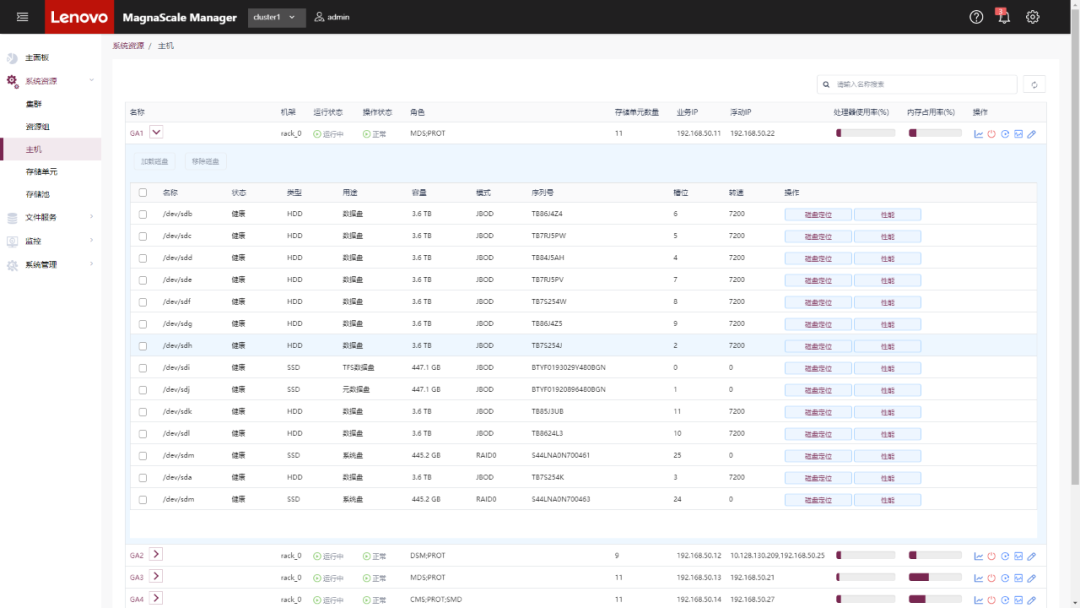Check the box for /dev/sdf

pos(143,302)
